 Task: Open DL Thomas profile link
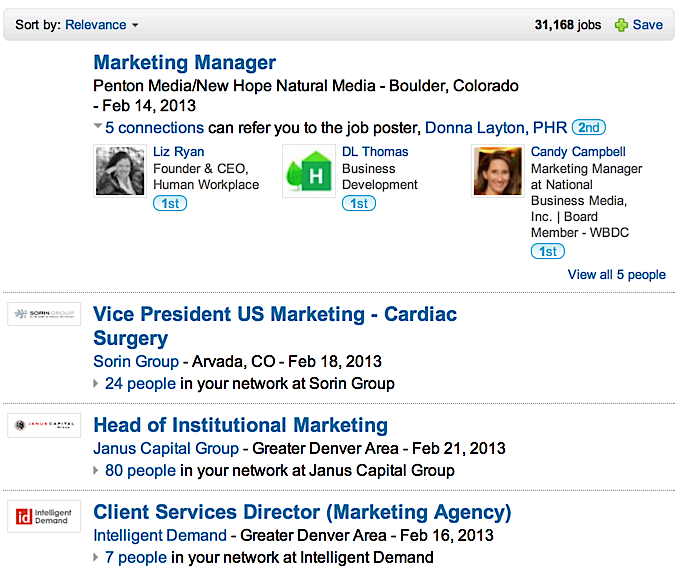pyautogui.click(x=375, y=151)
